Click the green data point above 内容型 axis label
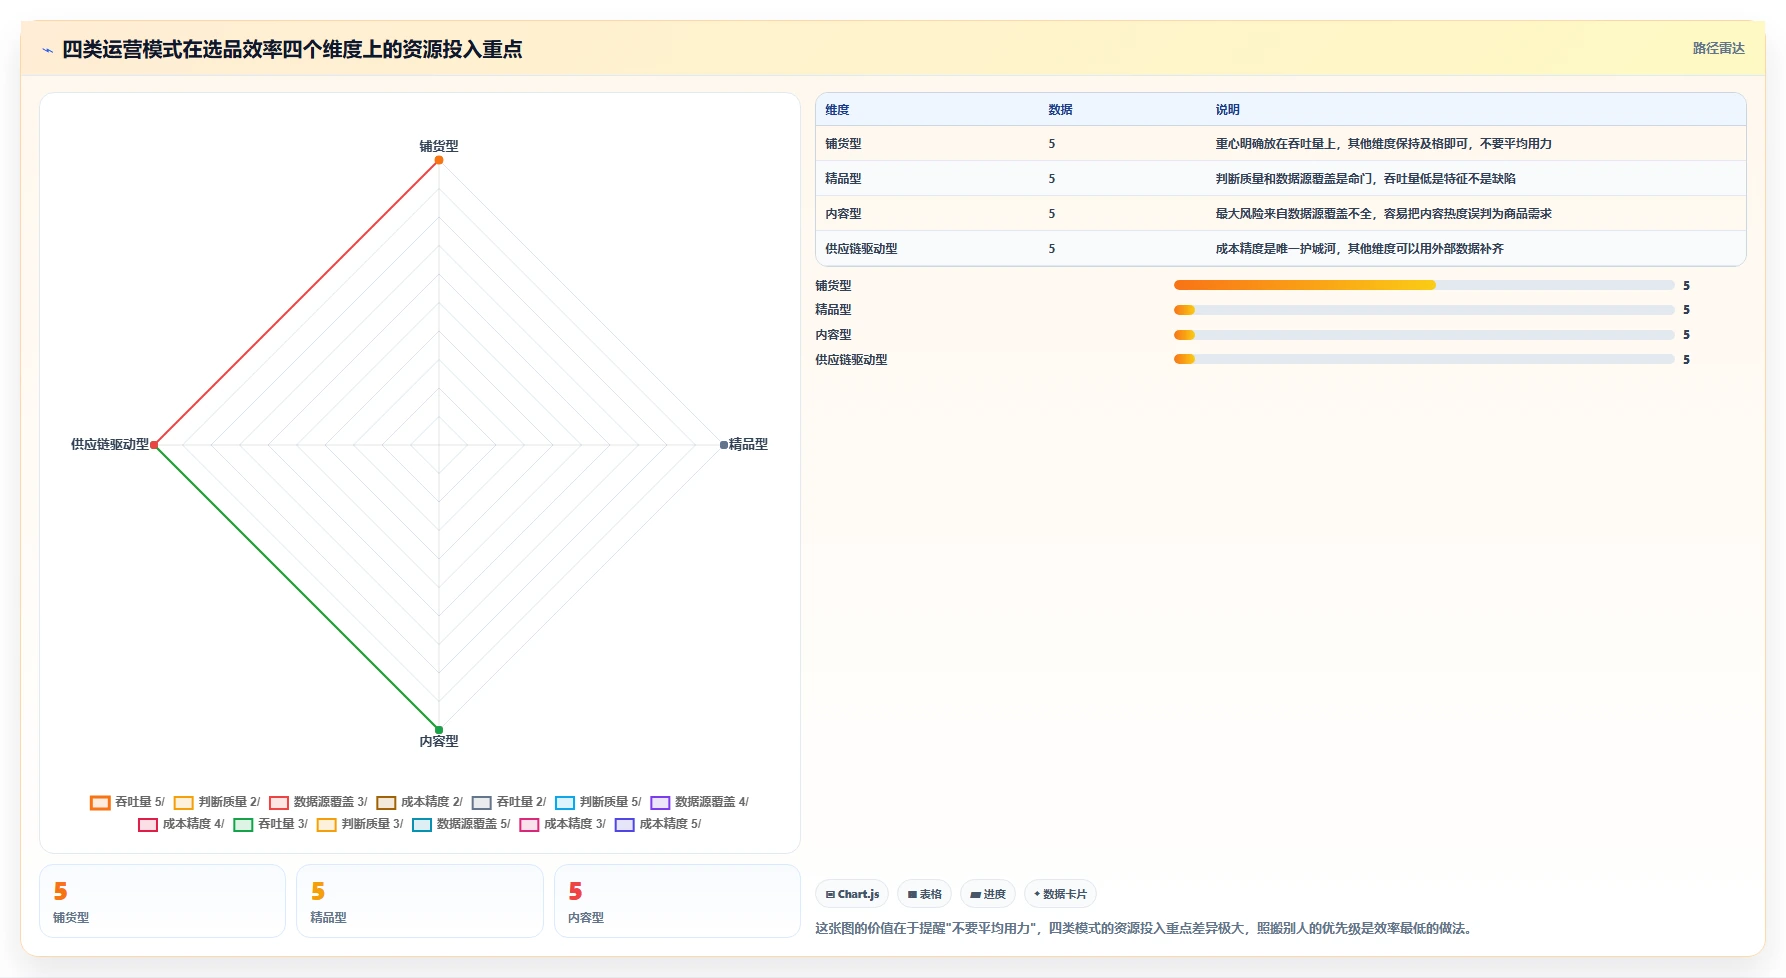Screen dimensions: 1786x978 point(439,730)
